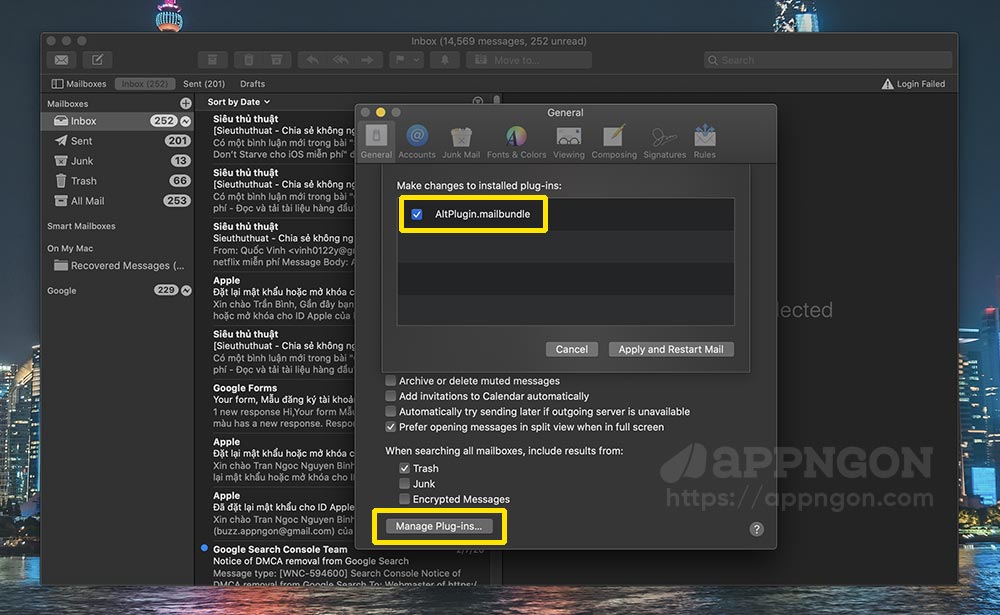Open the Viewing preferences tab
This screenshot has width=1000, height=615.
568,142
